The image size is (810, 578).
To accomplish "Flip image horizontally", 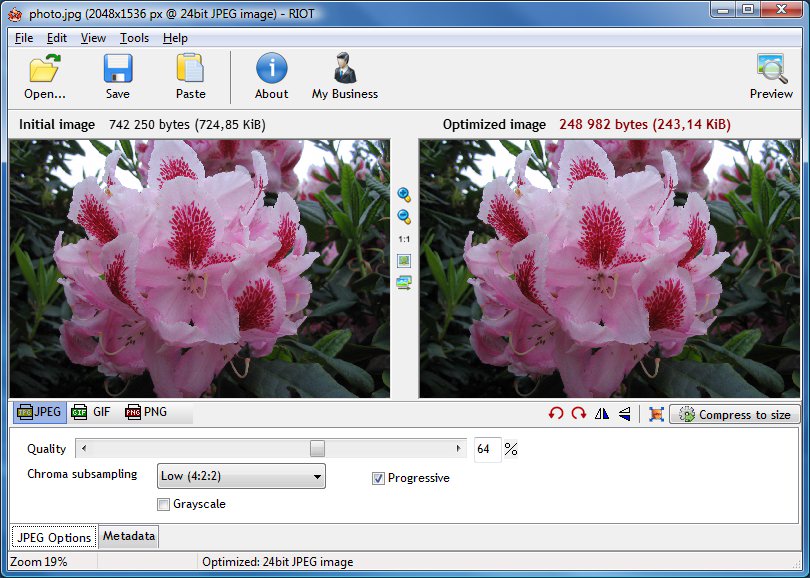I will 602,414.
